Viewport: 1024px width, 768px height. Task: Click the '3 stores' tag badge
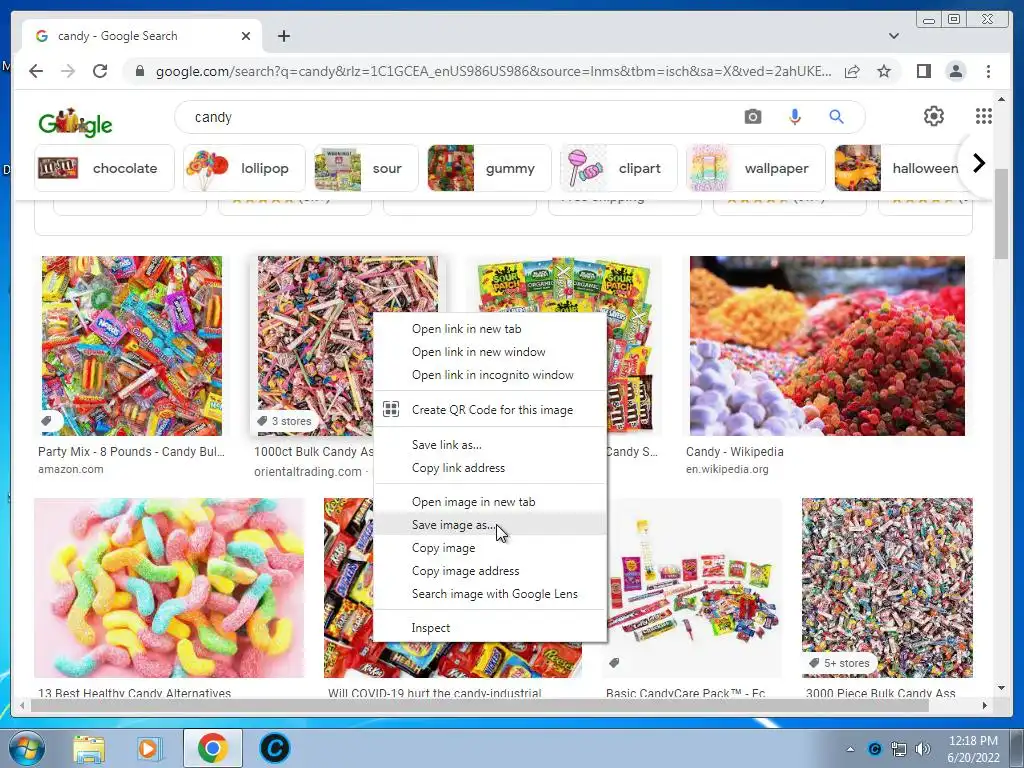click(284, 421)
